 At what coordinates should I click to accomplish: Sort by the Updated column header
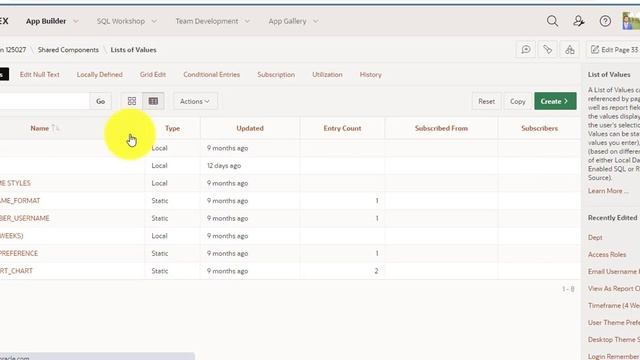(250, 128)
